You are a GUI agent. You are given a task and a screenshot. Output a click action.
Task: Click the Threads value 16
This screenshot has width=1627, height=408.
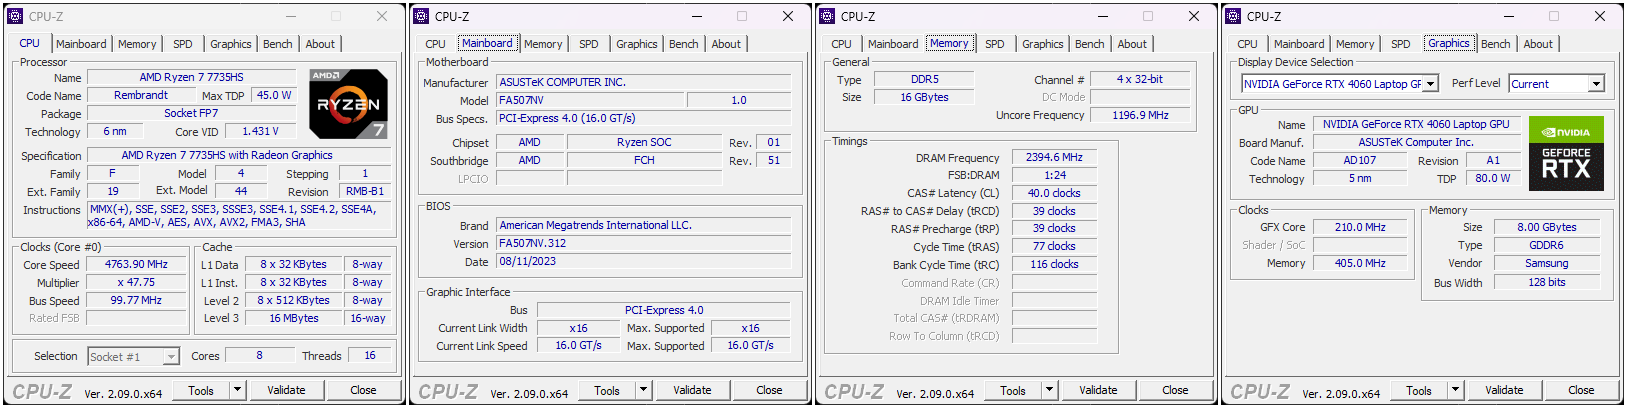coord(370,356)
